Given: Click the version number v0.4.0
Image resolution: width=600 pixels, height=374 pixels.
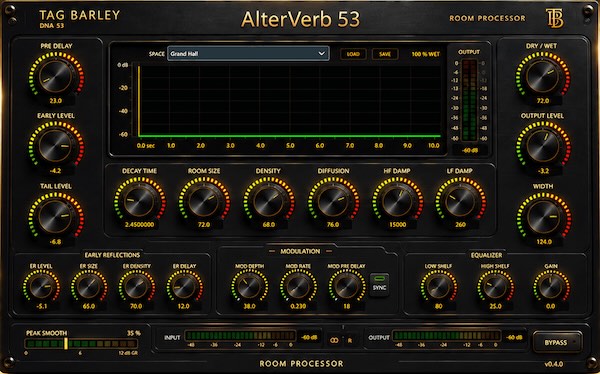Looking at the screenshot, I should point(554,364).
